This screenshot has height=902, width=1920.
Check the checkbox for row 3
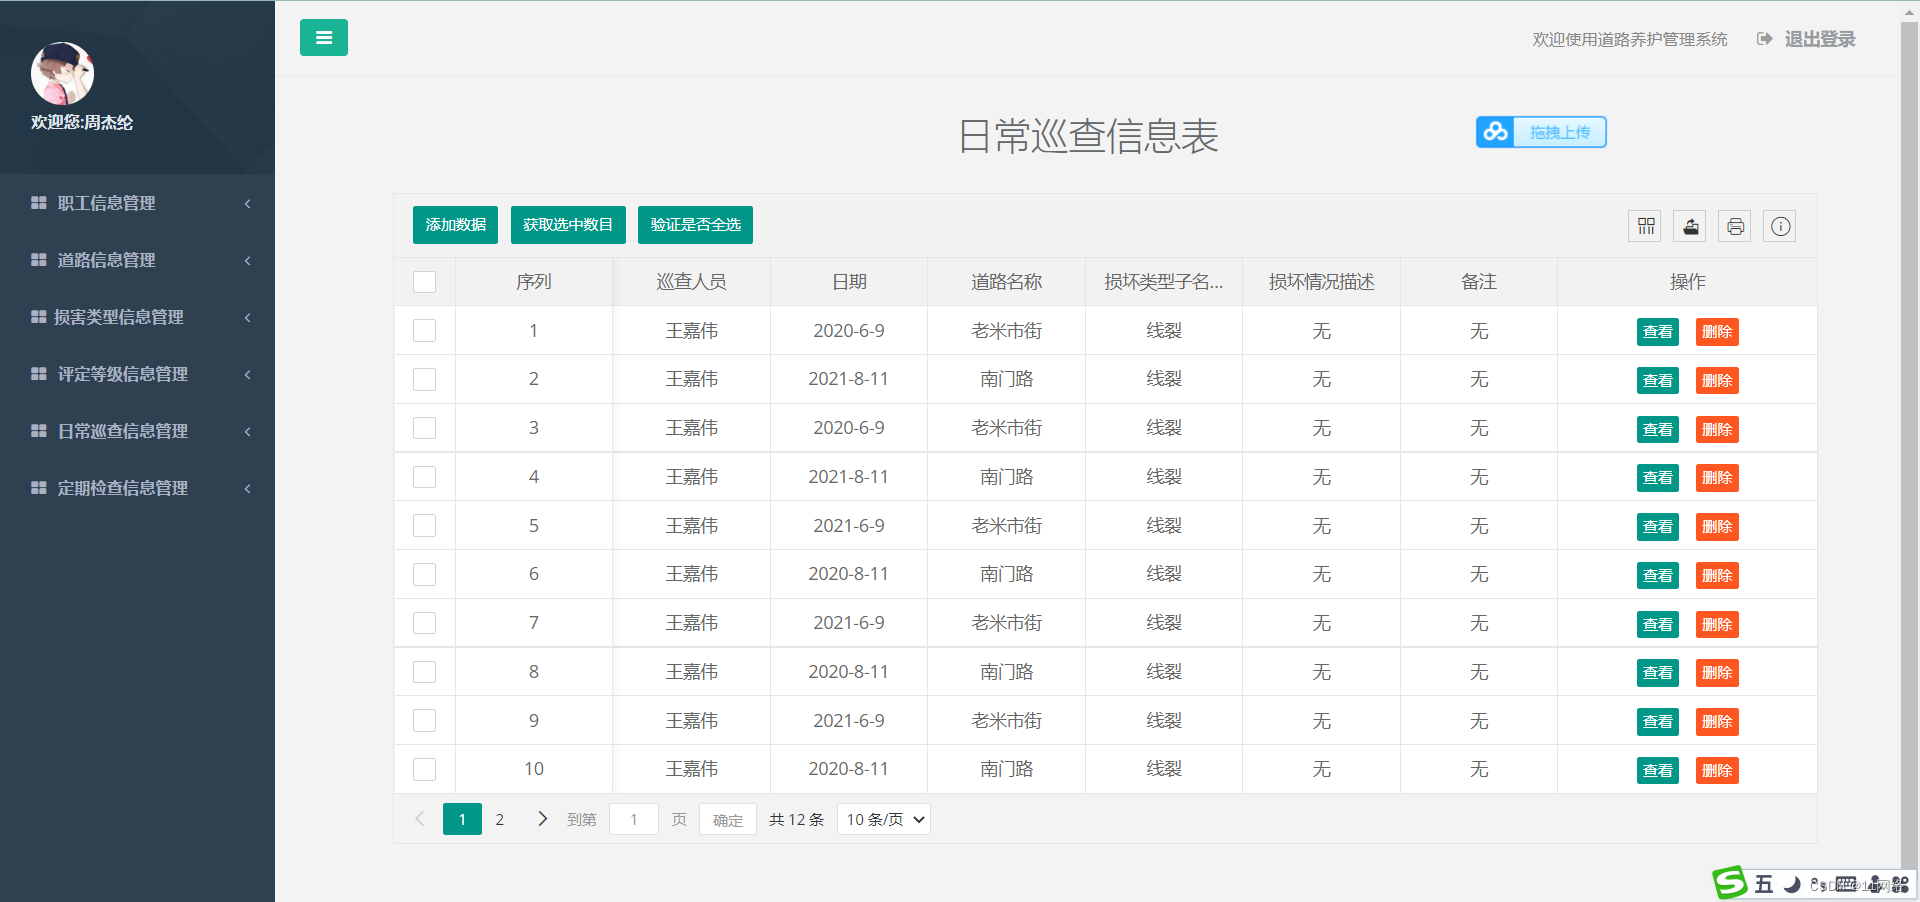tap(425, 428)
